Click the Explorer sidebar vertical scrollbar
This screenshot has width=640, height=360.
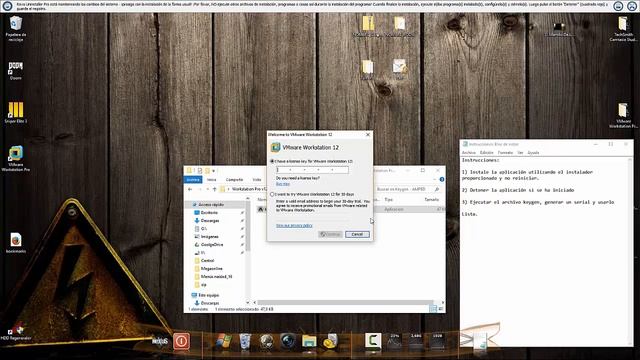click(x=247, y=225)
